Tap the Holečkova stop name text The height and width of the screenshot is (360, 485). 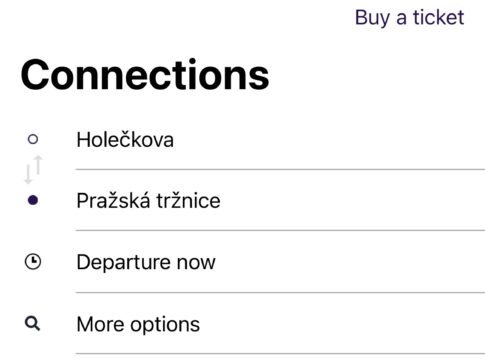coord(125,139)
